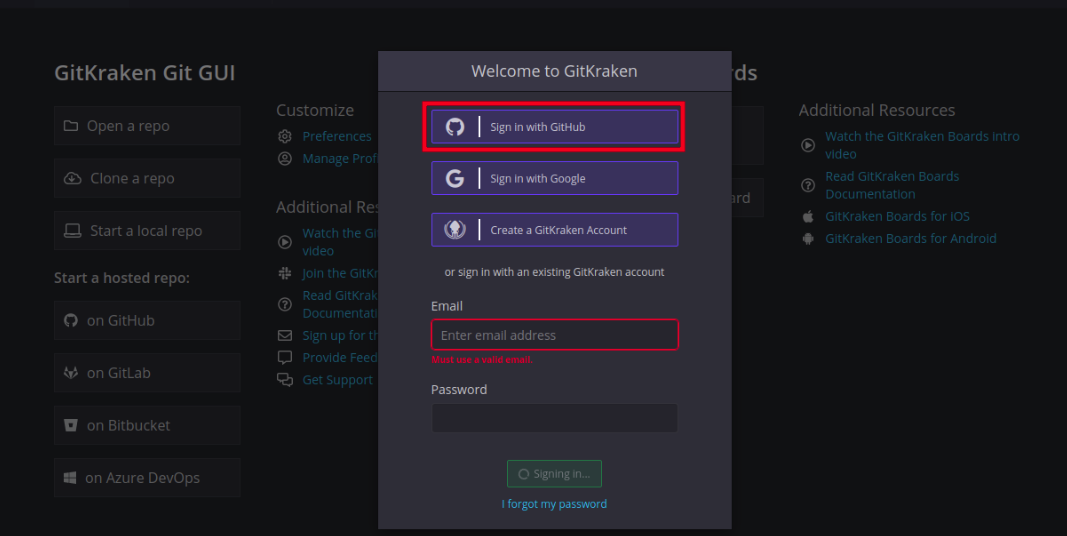Click the play icon beside Boards intro video
This screenshot has height=536, width=1067.
[x=808, y=145]
